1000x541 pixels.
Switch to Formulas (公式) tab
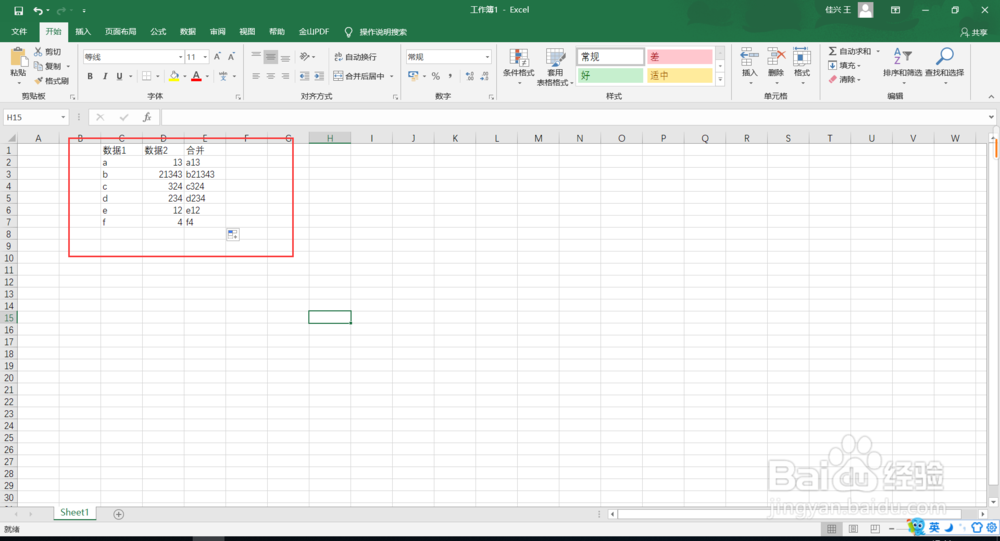(x=158, y=31)
